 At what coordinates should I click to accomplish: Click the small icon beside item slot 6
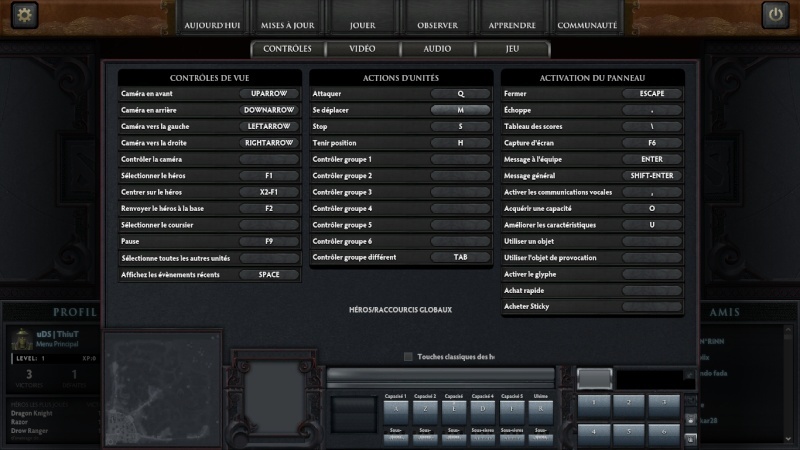tap(691, 439)
